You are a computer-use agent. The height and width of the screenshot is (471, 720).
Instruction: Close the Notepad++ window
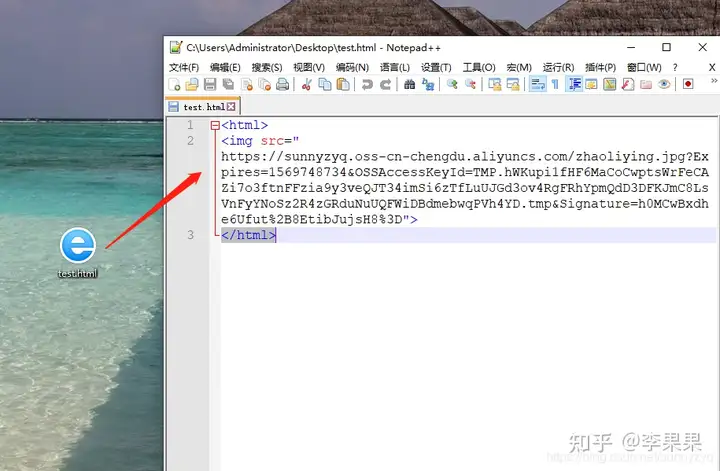pos(703,47)
